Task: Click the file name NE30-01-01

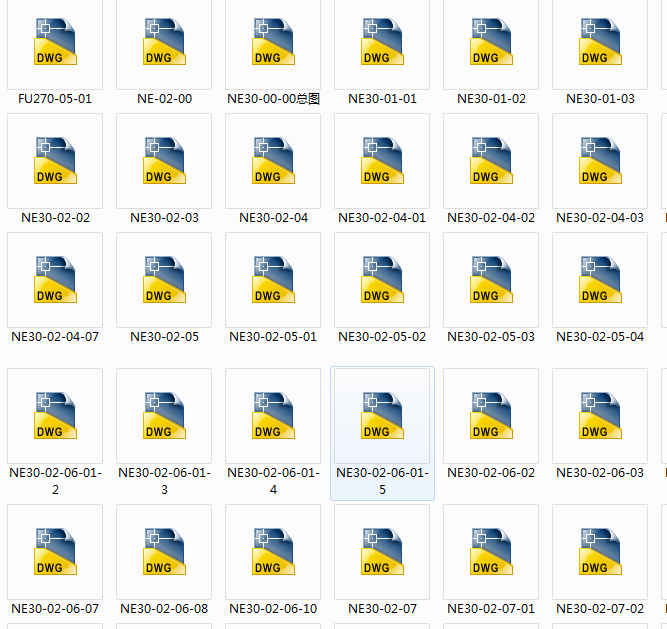Action: [382, 99]
